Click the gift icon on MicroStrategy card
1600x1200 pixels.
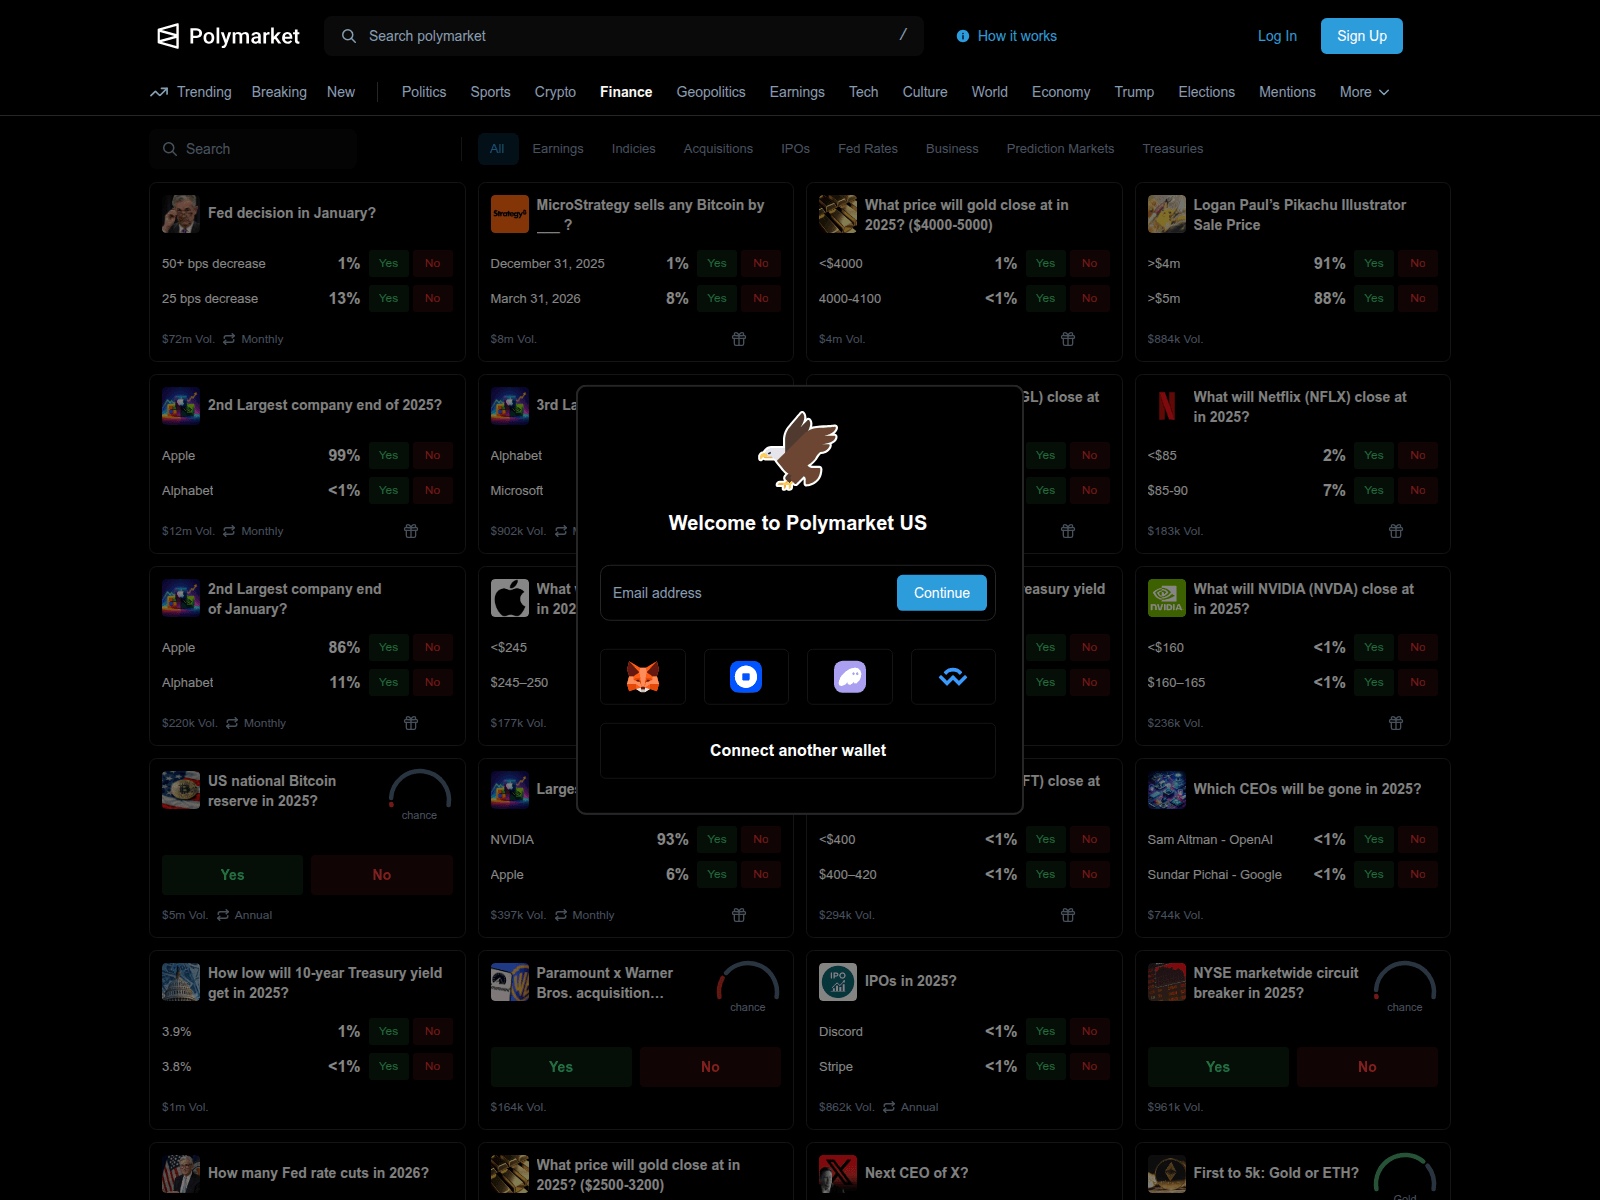(x=739, y=339)
